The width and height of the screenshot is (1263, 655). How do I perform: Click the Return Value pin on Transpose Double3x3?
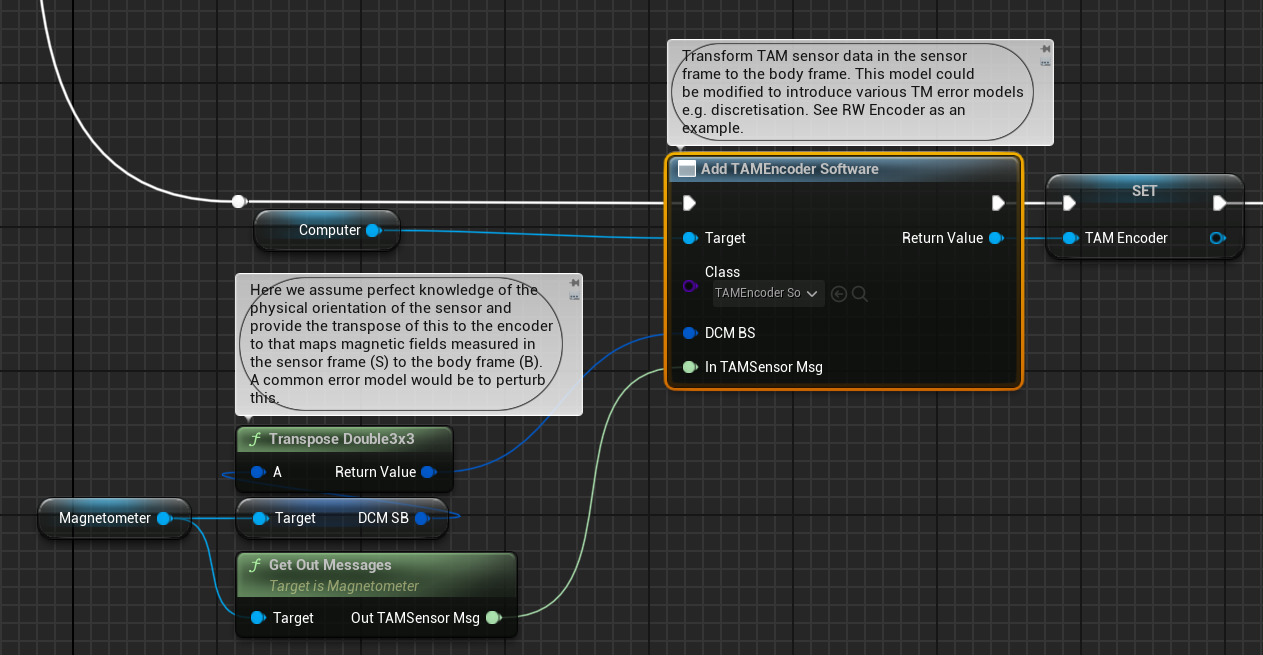coord(428,472)
